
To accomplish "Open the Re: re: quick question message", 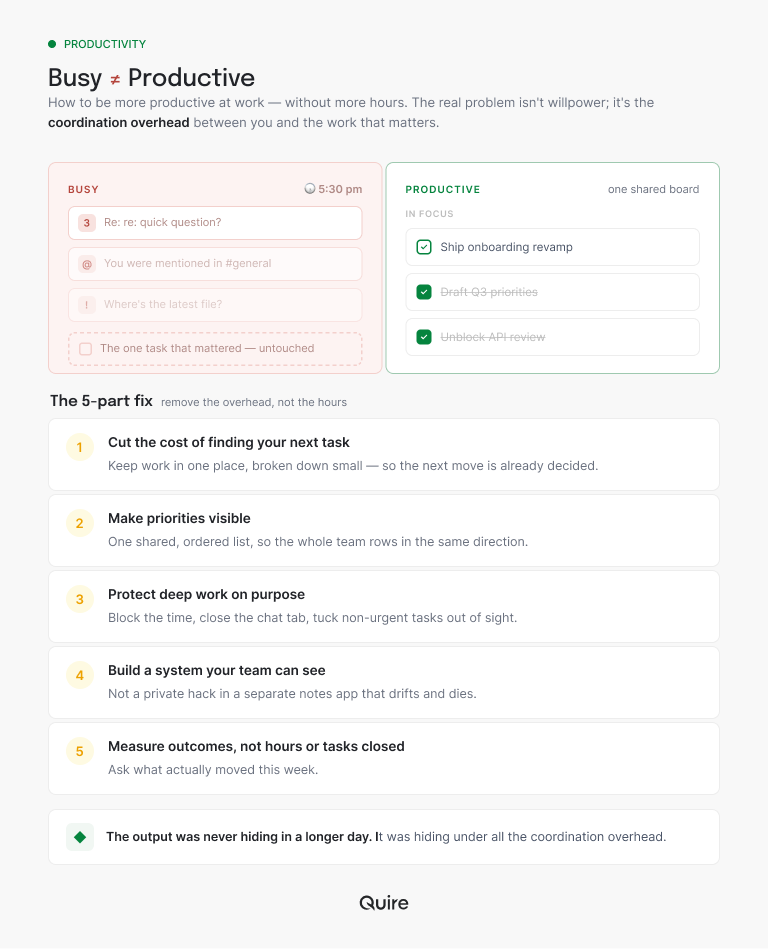I will pyautogui.click(x=215, y=223).
